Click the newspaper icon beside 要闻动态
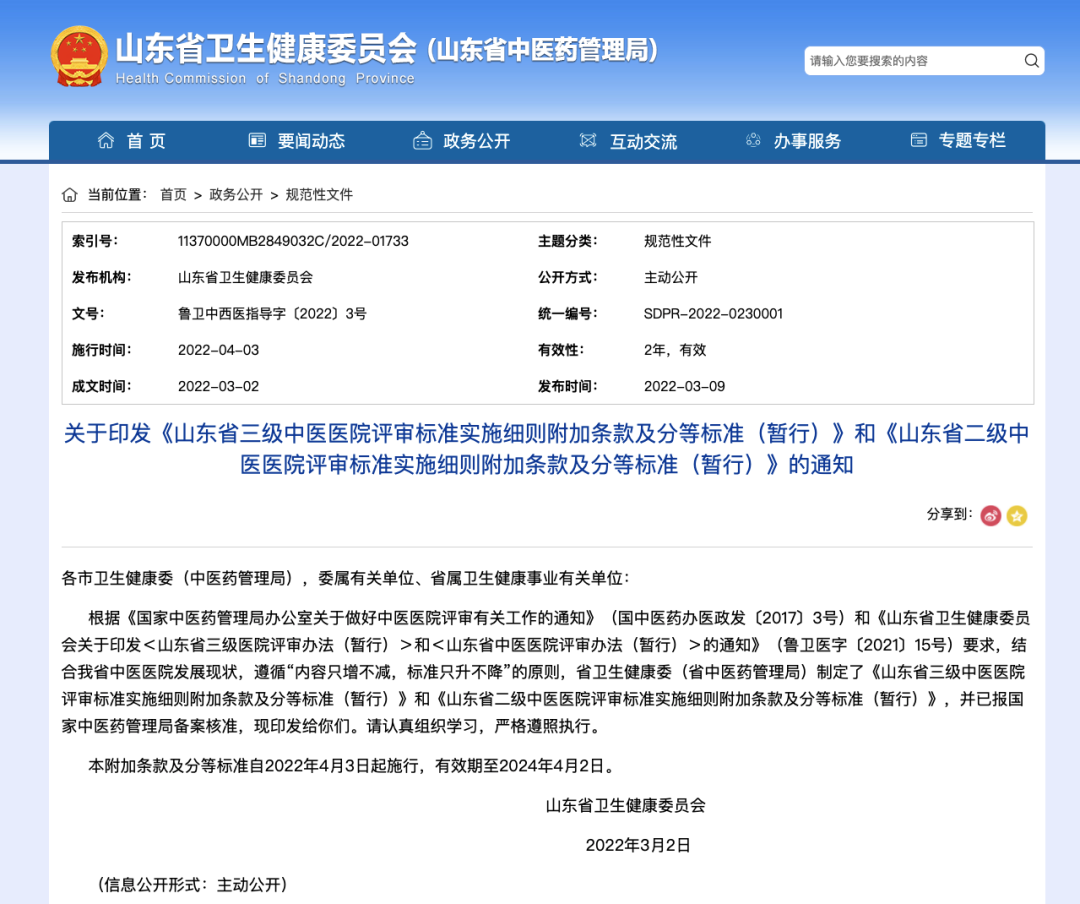Viewport: 1080px width, 904px height. point(257,140)
